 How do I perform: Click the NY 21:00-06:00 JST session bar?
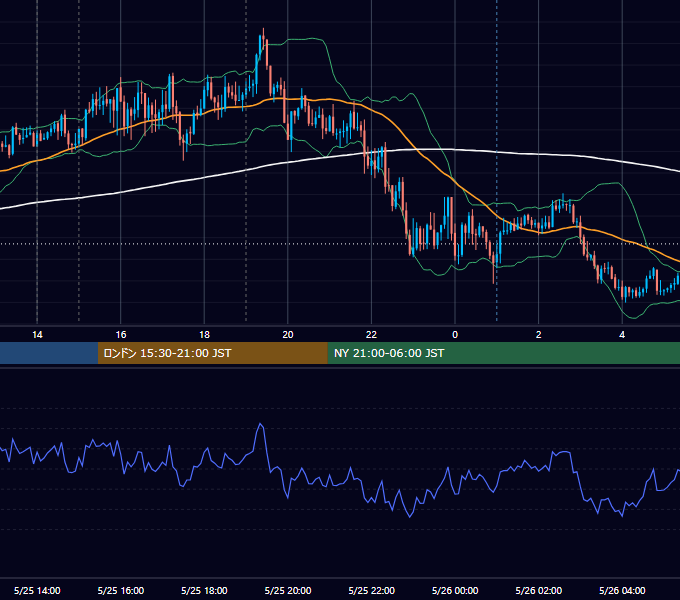pos(503,353)
